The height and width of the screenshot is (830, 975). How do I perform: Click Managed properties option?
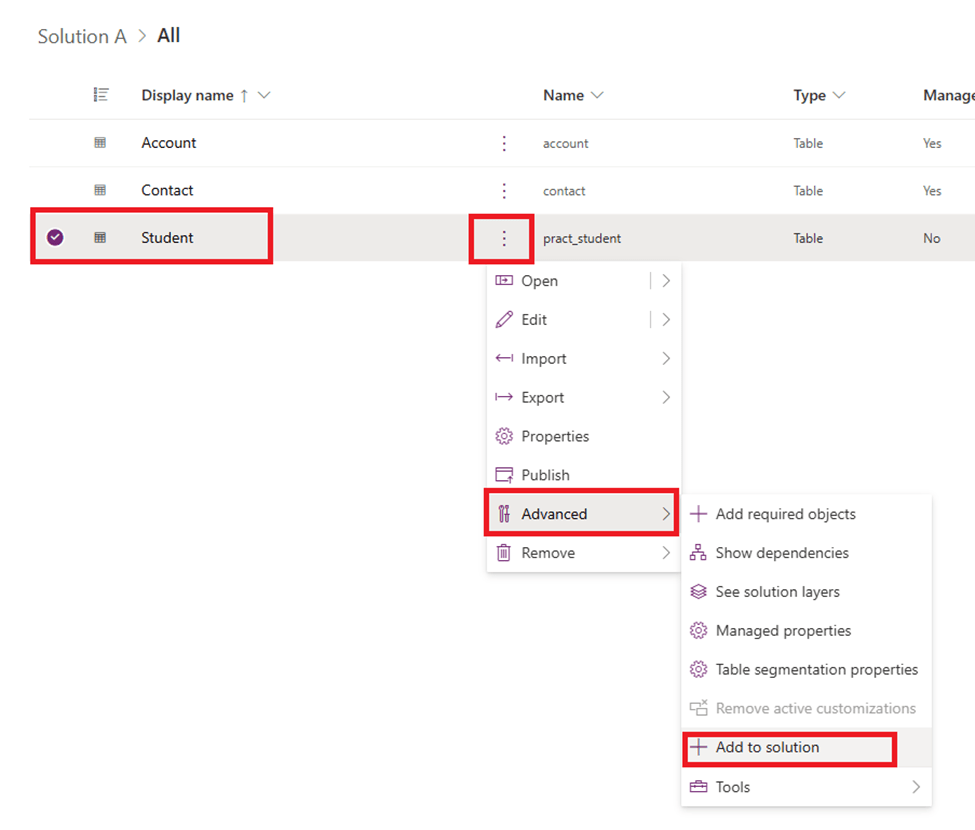[x=783, y=631]
